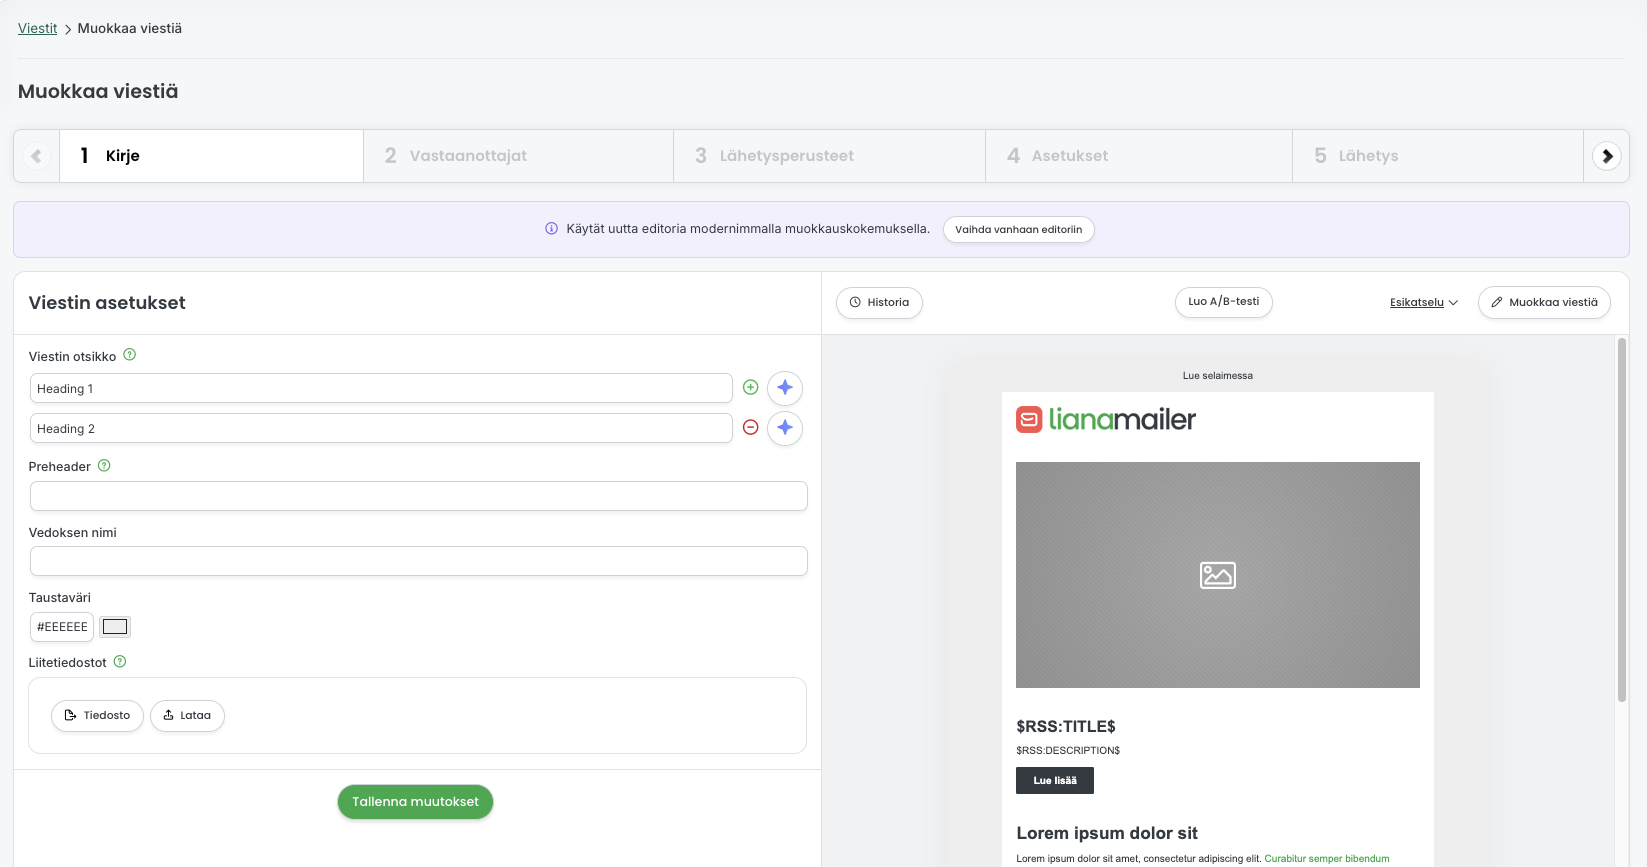This screenshot has height=867, width=1647.
Task: Switch to step 5 Lähetys tab
Action: pyautogui.click(x=1437, y=156)
